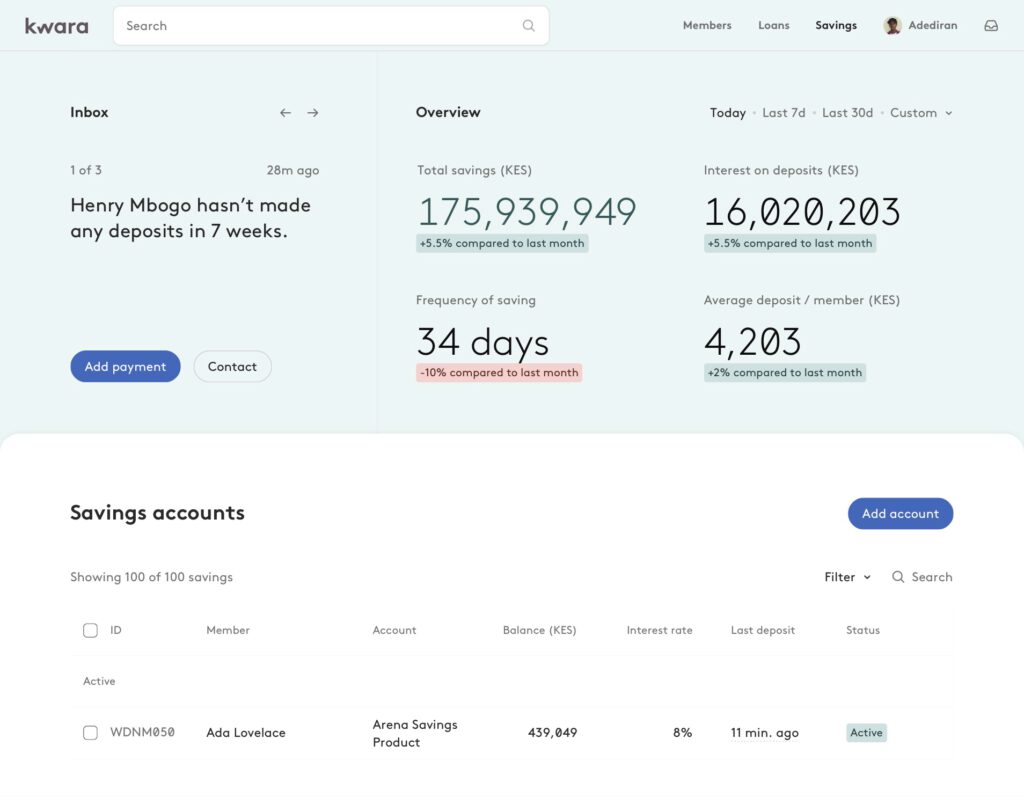Click Adediran's profile avatar
This screenshot has width=1024, height=797.
tap(891, 25)
